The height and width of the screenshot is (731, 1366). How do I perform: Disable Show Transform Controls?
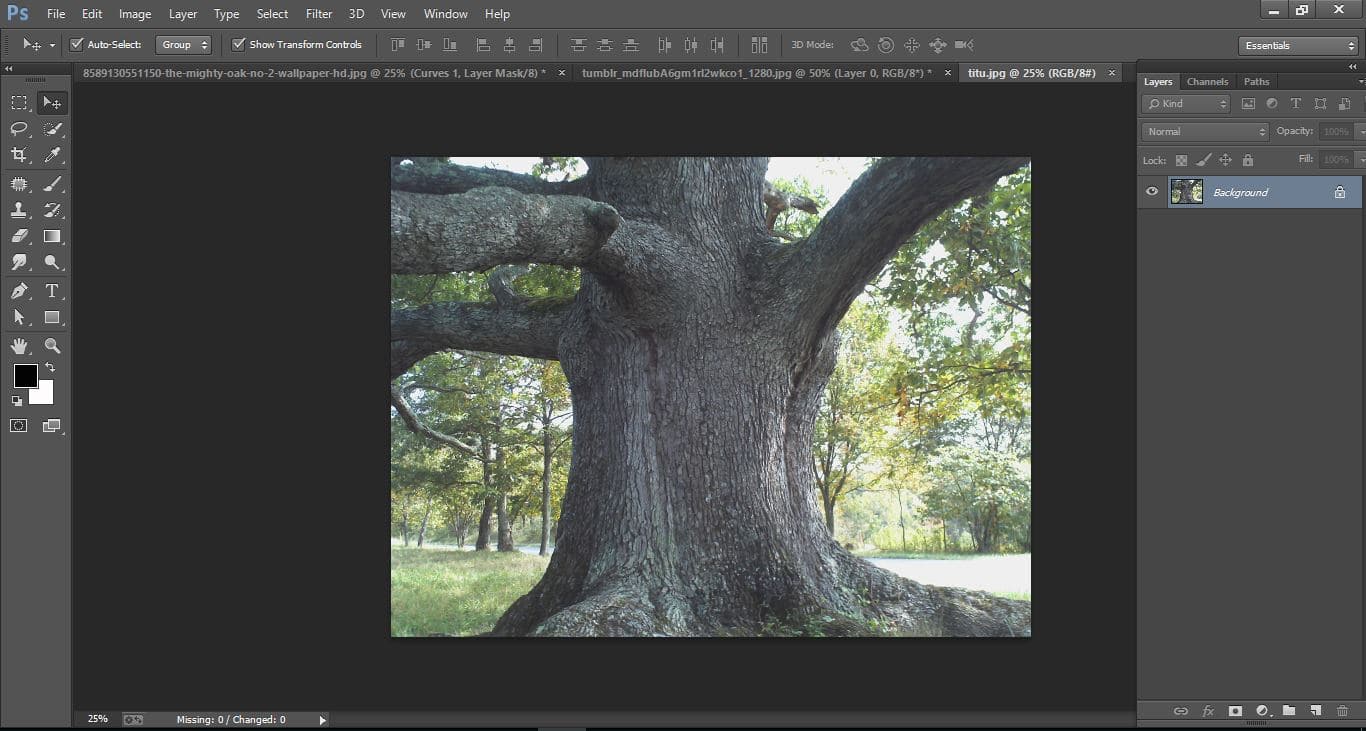238,44
